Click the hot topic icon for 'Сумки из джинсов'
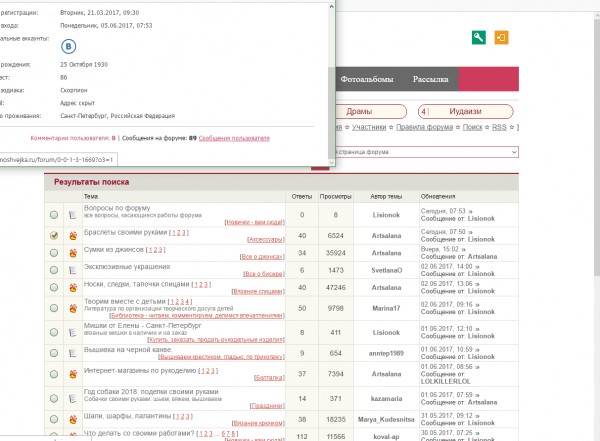This screenshot has width=600, height=441. click(73, 253)
